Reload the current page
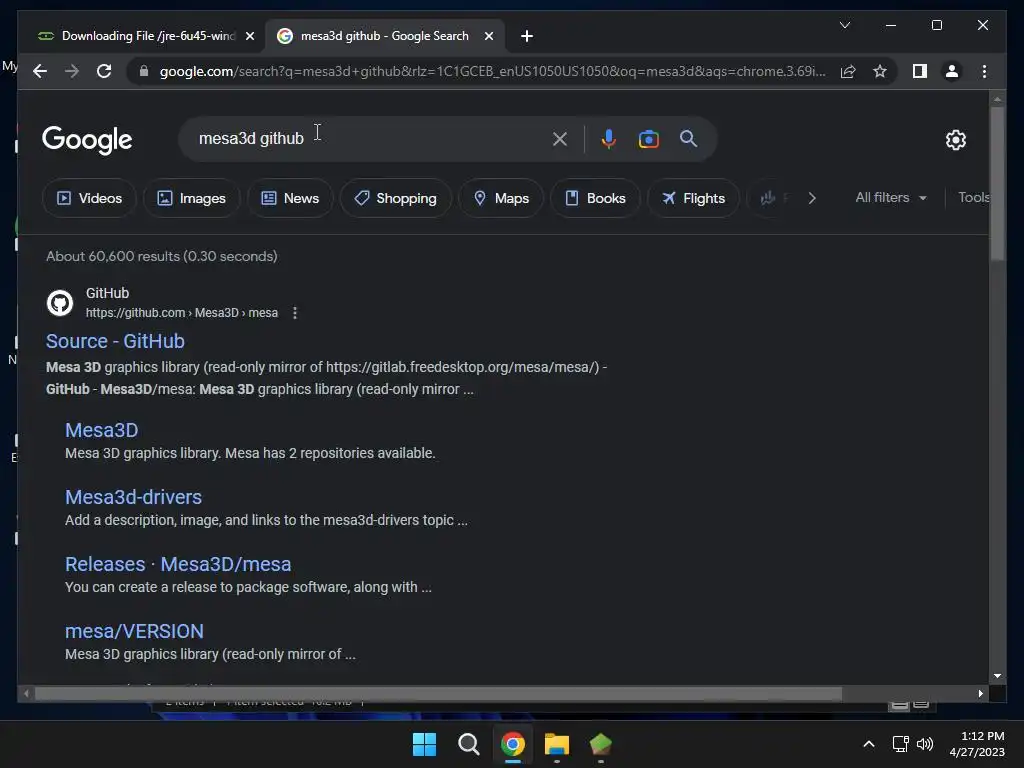The width and height of the screenshot is (1024, 768). point(104,71)
